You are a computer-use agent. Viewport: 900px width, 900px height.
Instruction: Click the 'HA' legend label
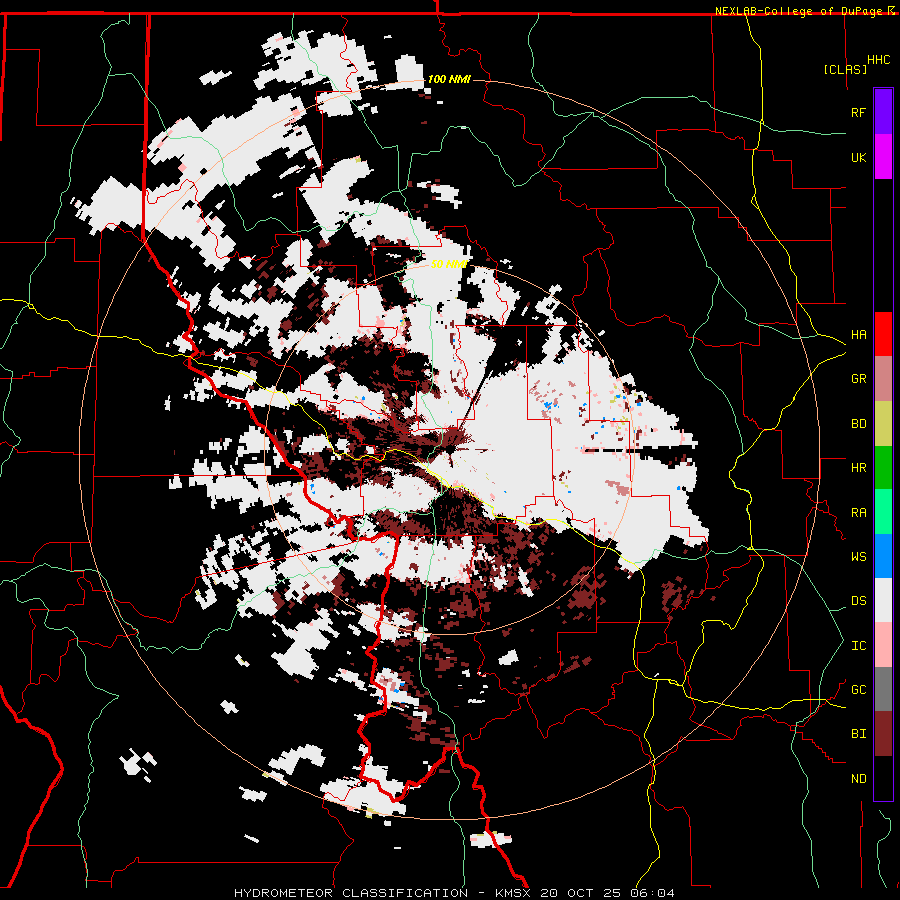point(858,335)
